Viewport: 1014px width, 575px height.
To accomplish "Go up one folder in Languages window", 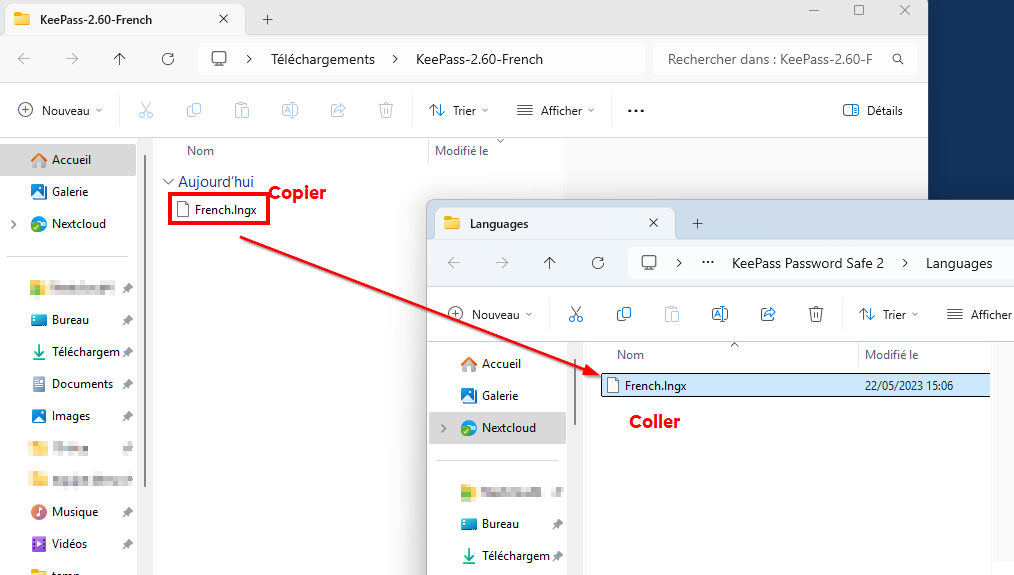I will tap(549, 263).
